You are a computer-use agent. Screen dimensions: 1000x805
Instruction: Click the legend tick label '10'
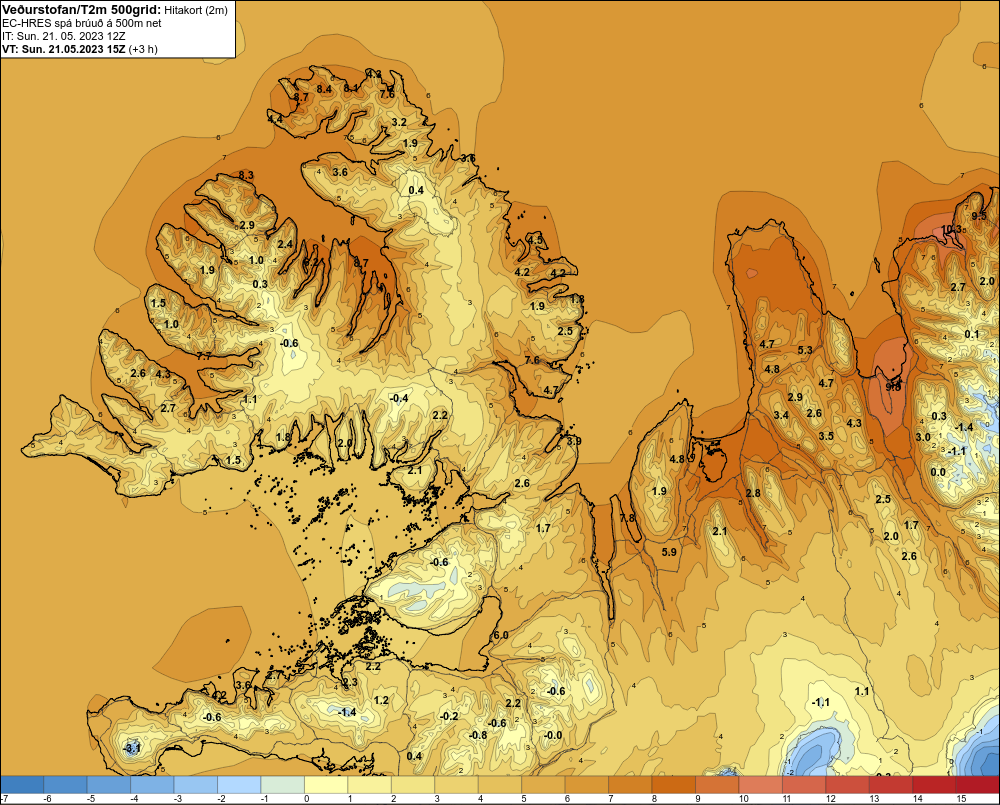744,799
